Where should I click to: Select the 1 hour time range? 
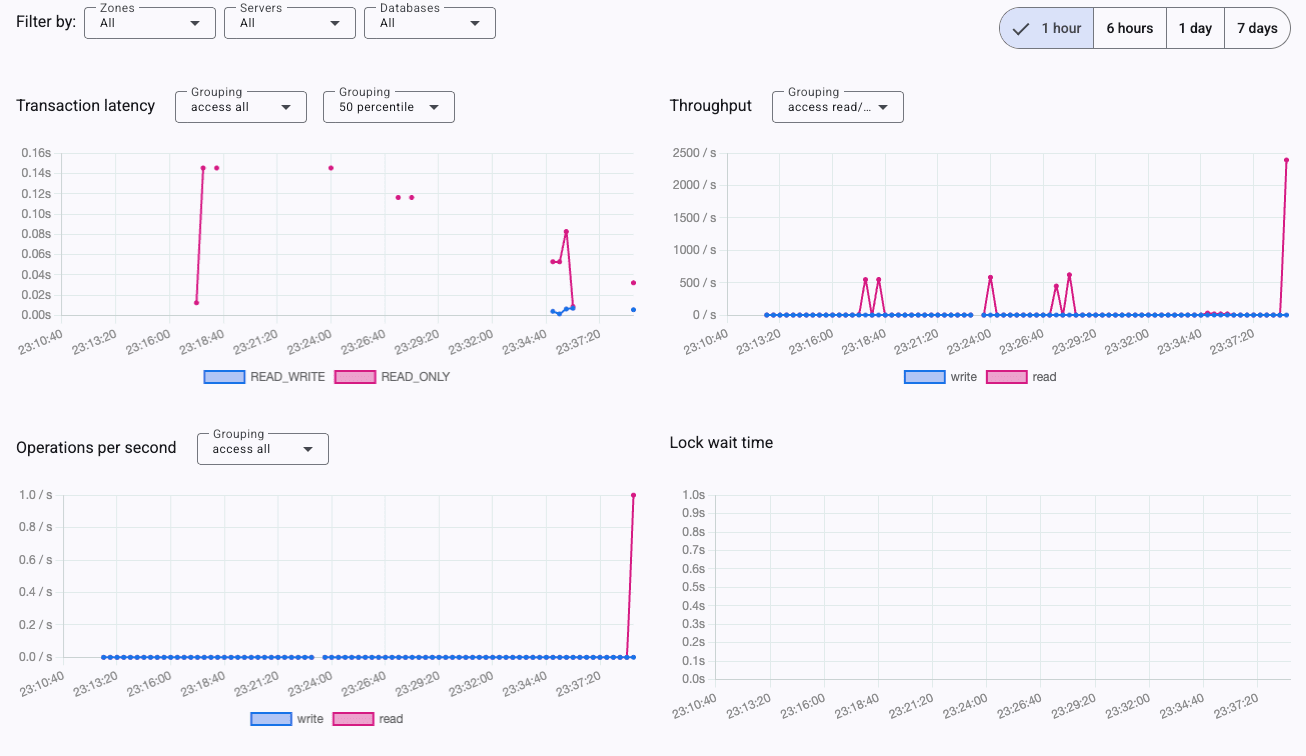pyautogui.click(x=1047, y=28)
